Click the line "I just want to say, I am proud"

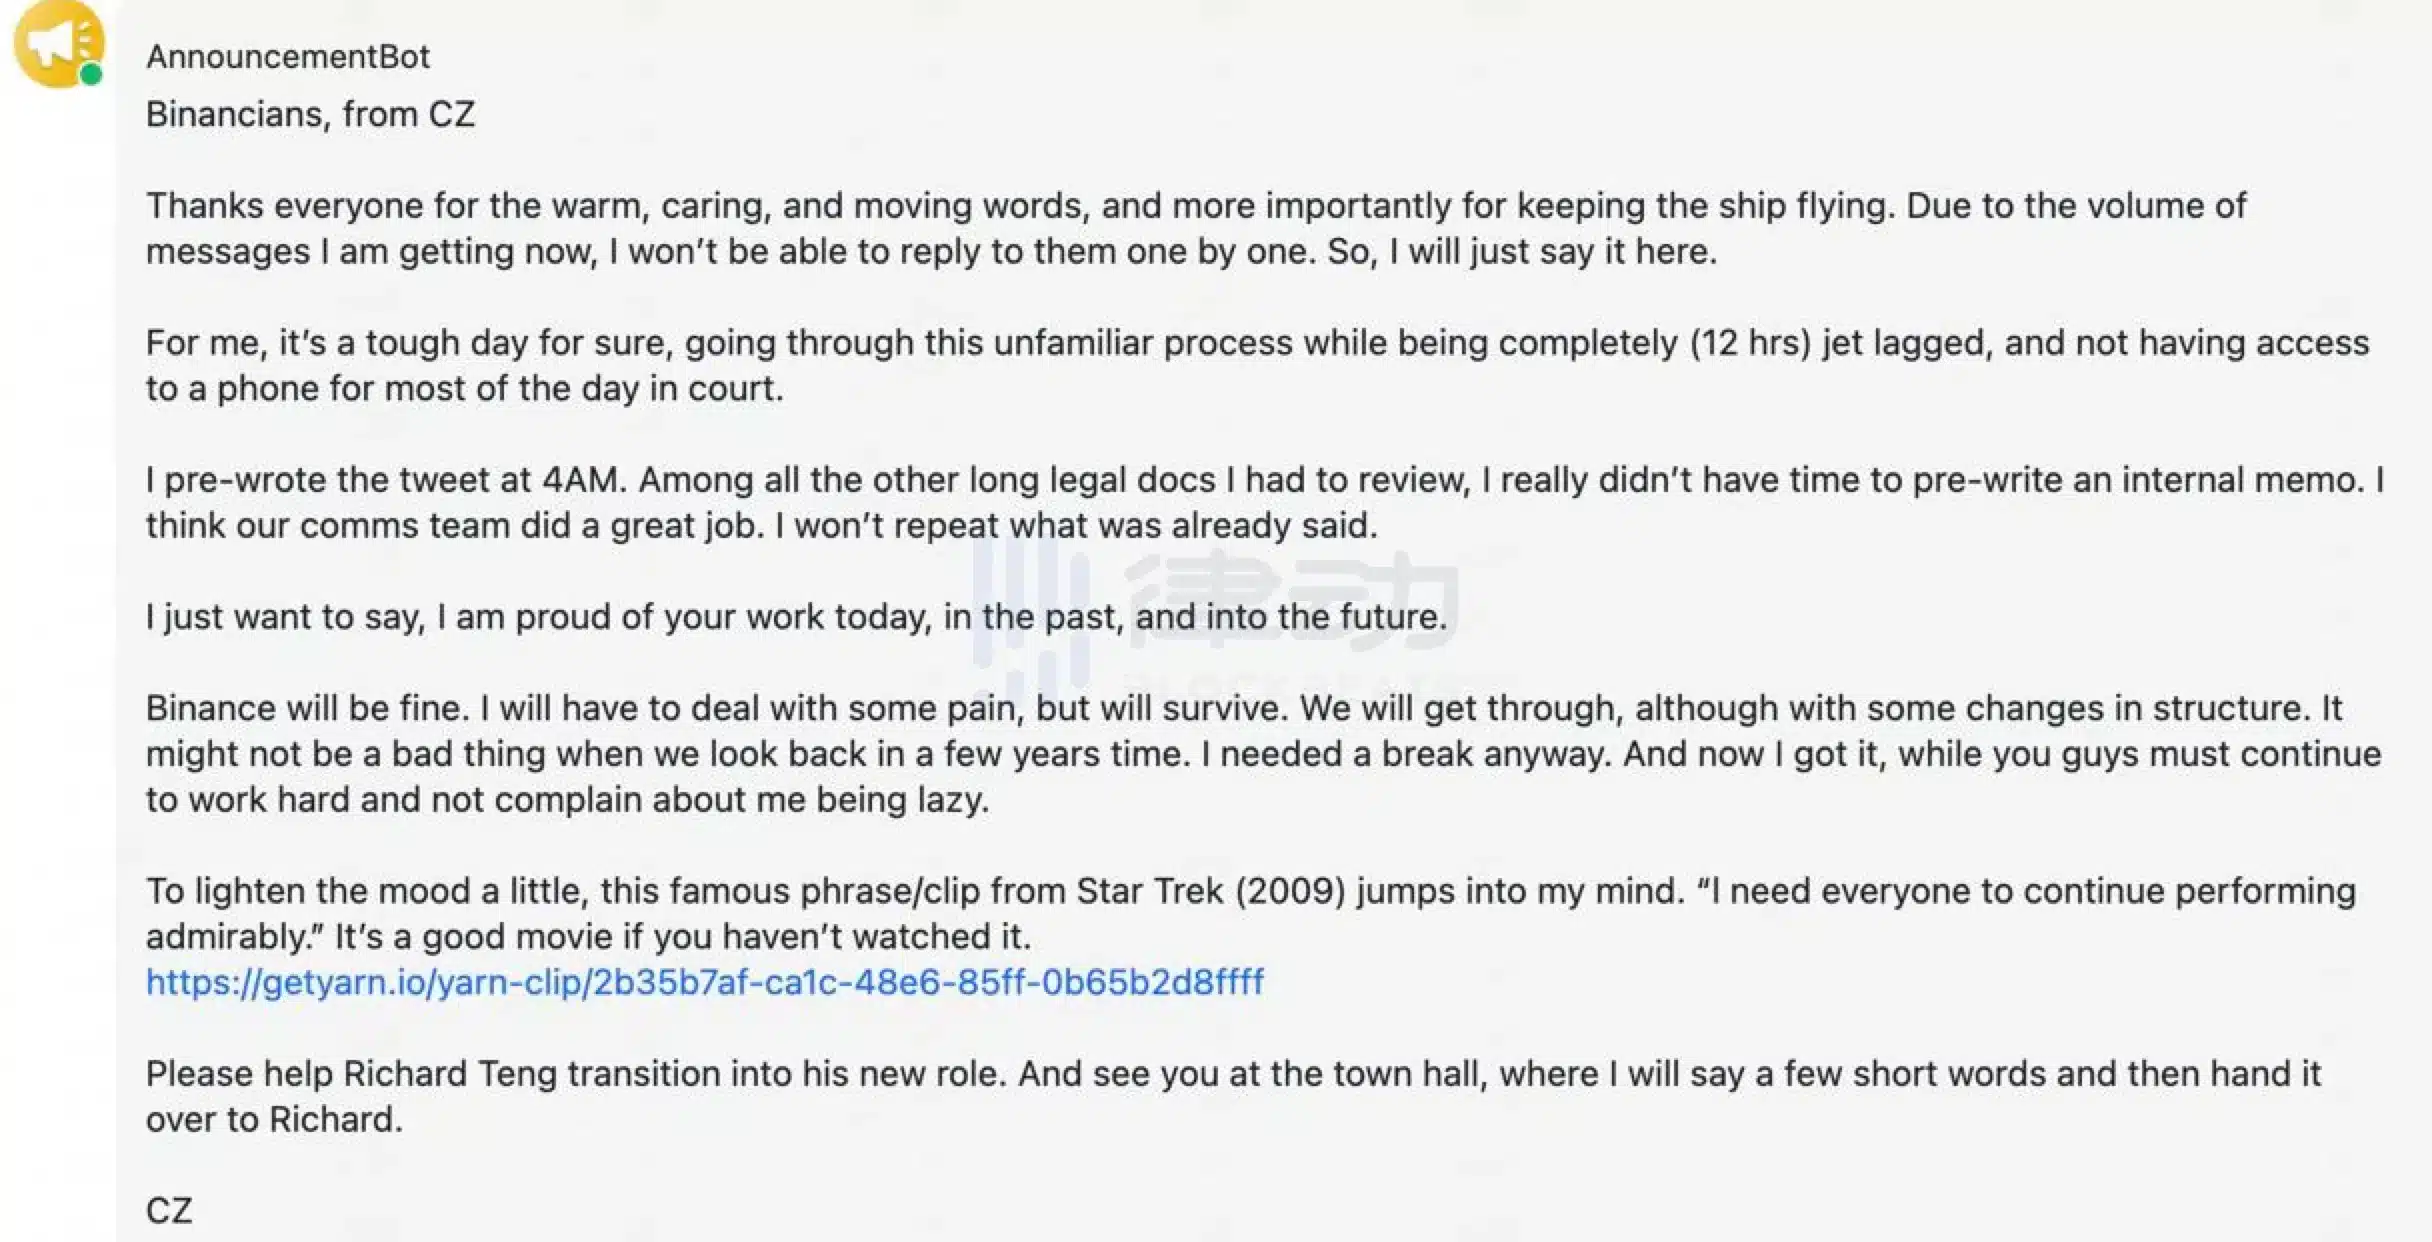coord(796,617)
